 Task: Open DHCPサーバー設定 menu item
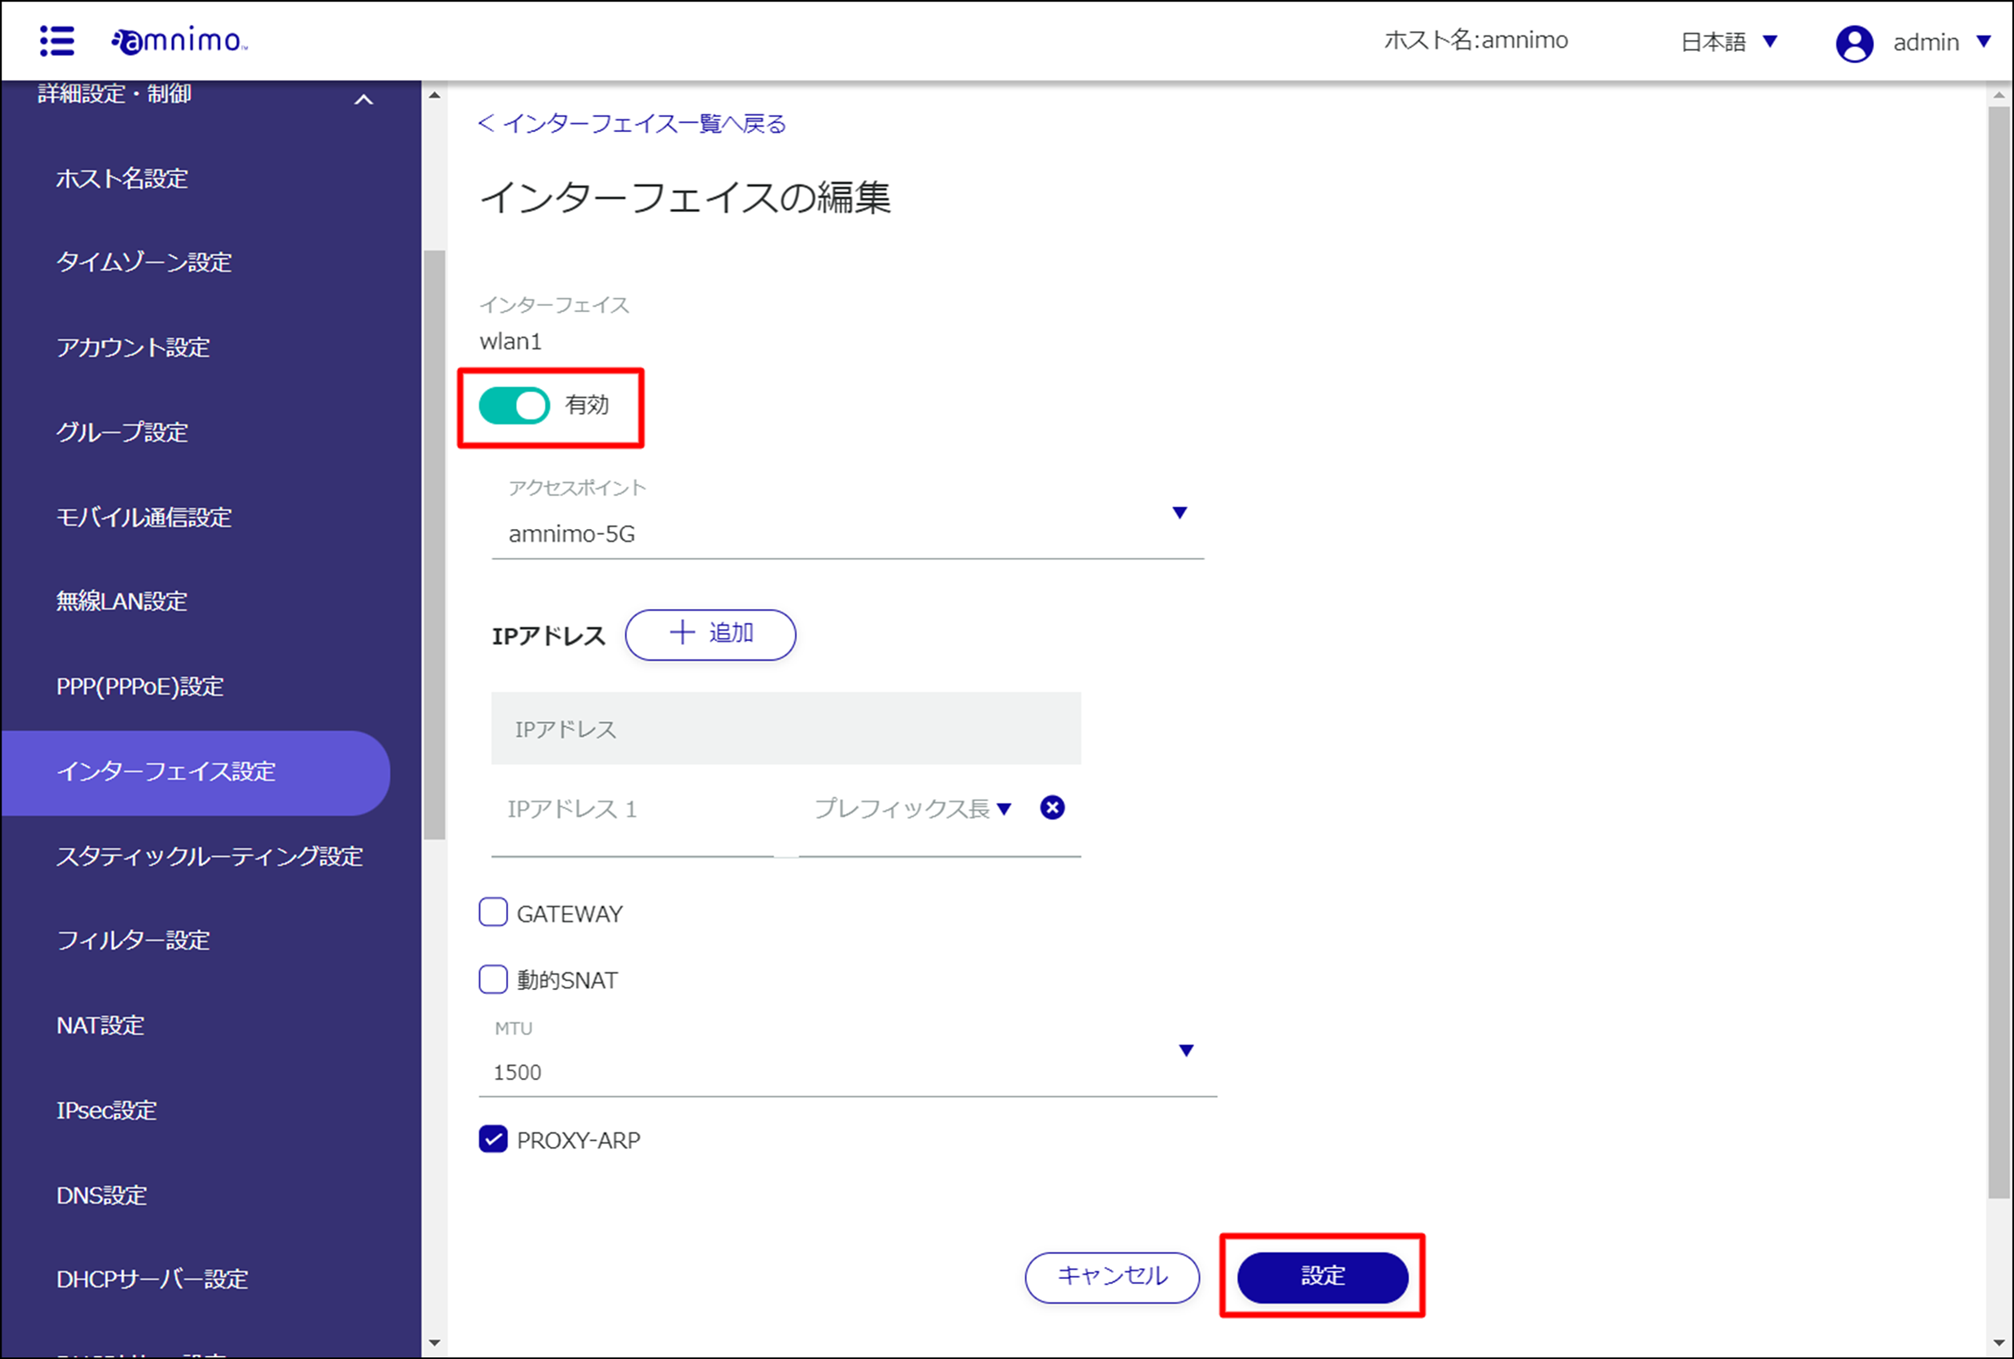point(152,1279)
